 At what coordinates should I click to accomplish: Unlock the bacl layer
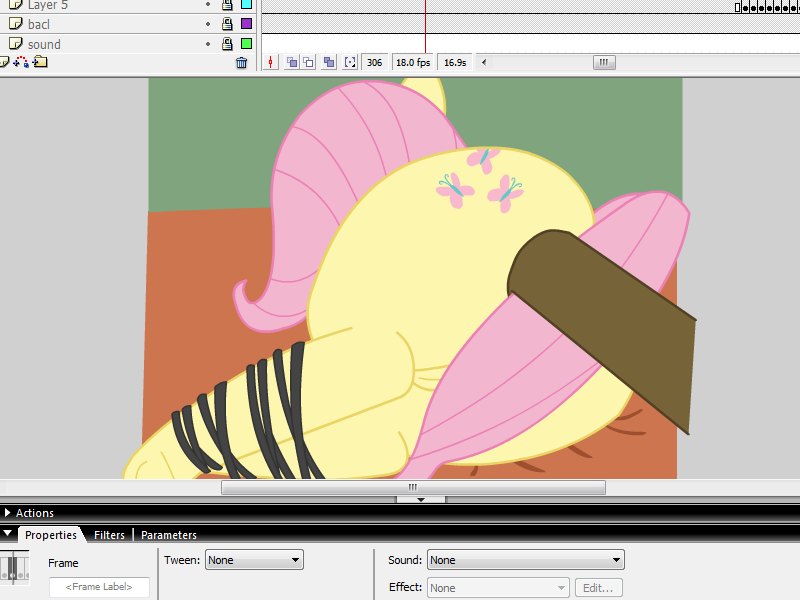[227, 24]
